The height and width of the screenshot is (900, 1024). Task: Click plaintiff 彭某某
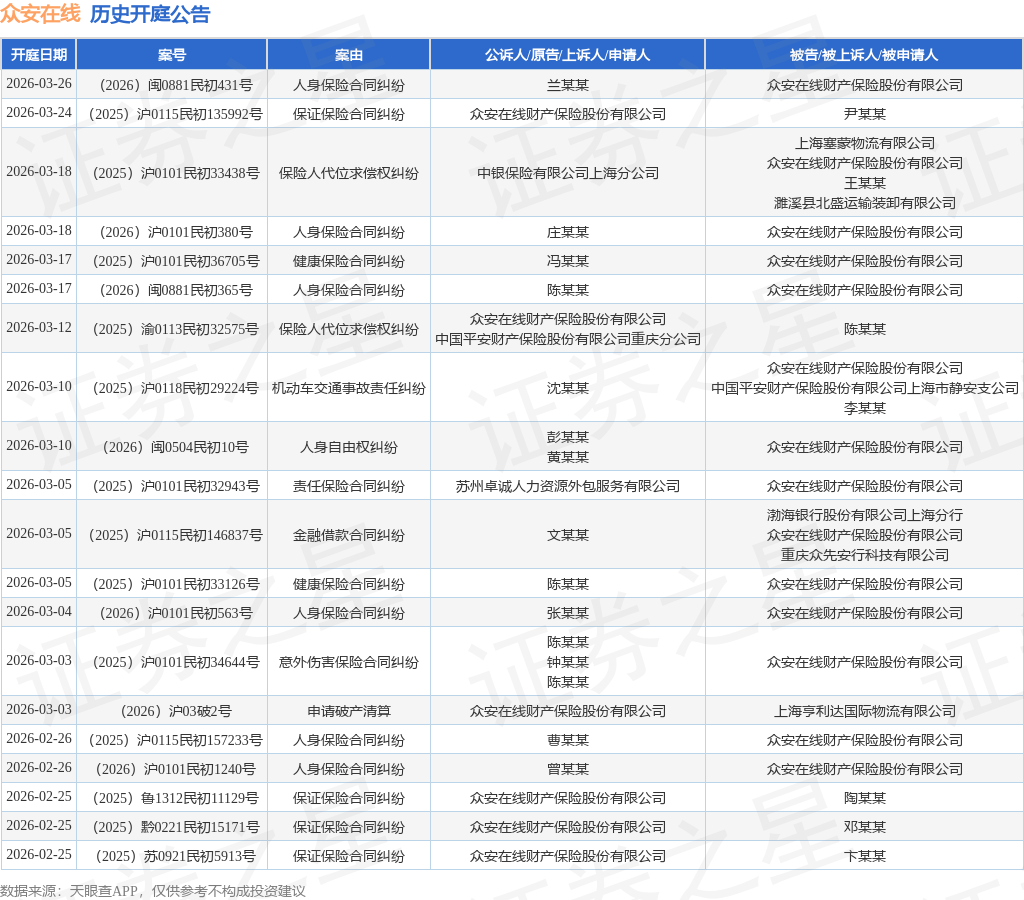pyautogui.click(x=568, y=437)
